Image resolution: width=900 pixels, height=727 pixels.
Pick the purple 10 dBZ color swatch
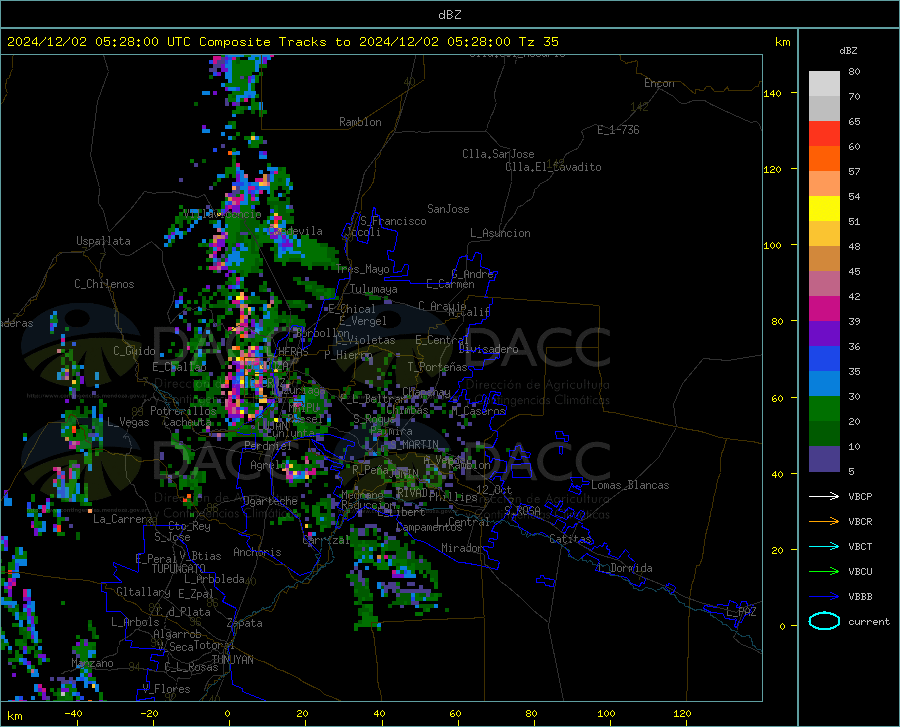[824, 459]
